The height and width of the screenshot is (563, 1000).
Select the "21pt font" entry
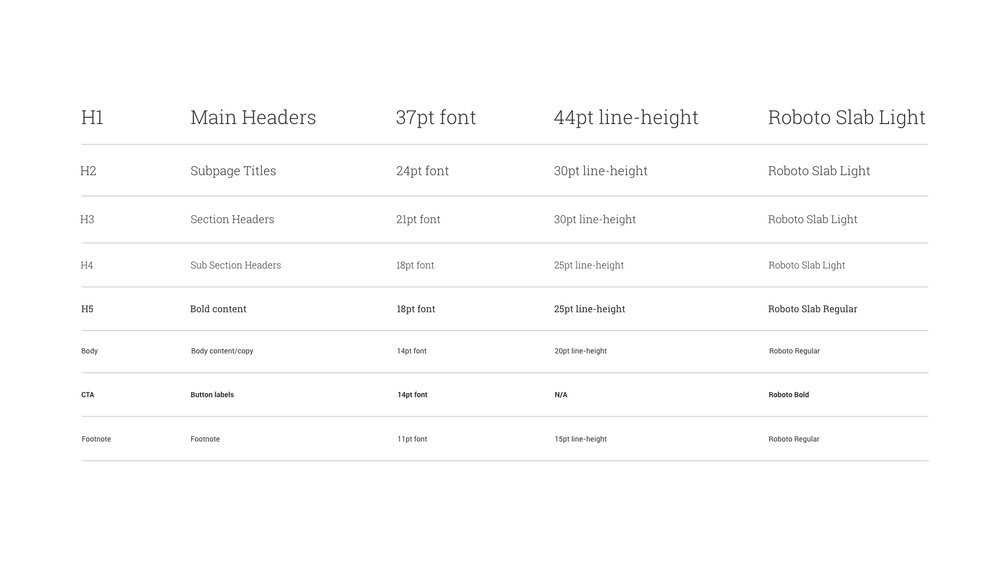coord(418,219)
